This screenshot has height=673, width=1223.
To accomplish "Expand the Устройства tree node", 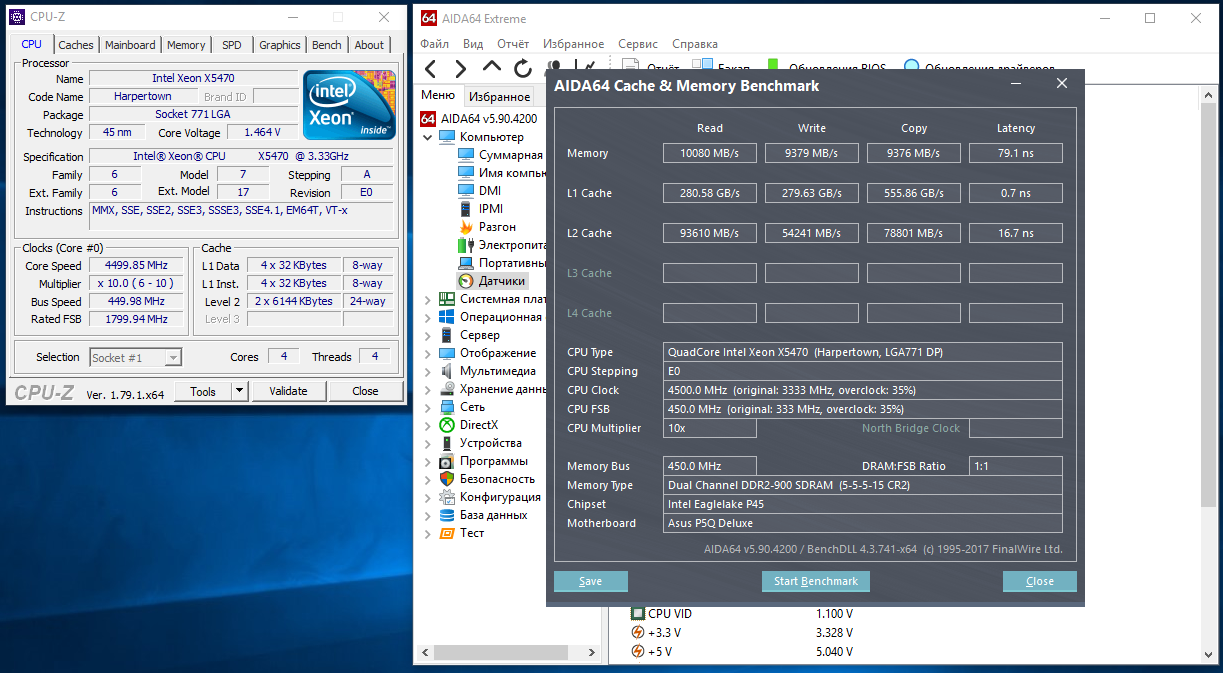I will click(x=428, y=443).
